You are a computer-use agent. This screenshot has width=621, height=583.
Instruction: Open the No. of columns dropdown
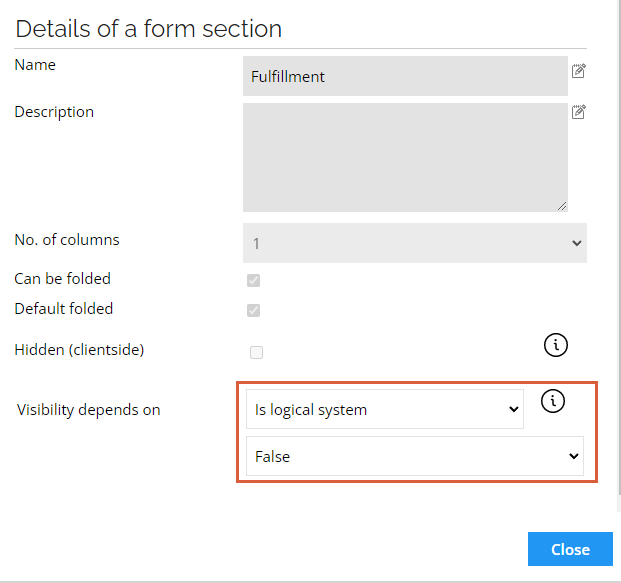[415, 243]
